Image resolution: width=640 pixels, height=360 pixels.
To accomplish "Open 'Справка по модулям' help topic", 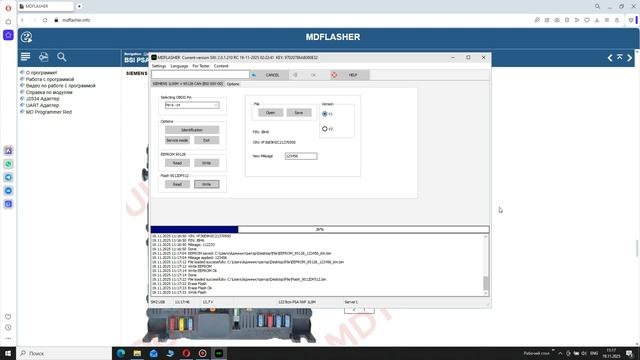I will click(49, 92).
